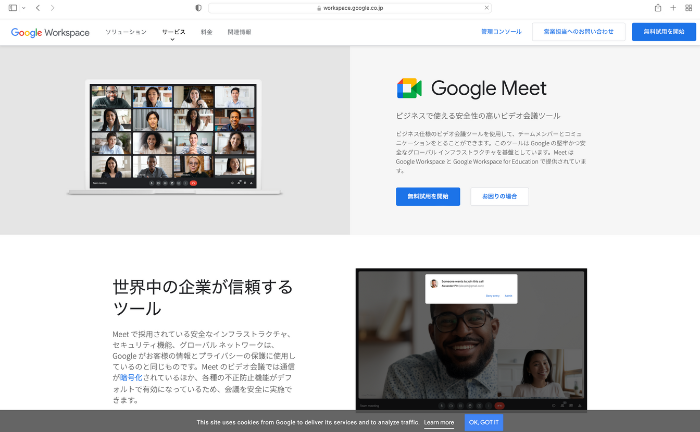
Task: Go forward with the browser forward arrow
Action: pos(52,8)
